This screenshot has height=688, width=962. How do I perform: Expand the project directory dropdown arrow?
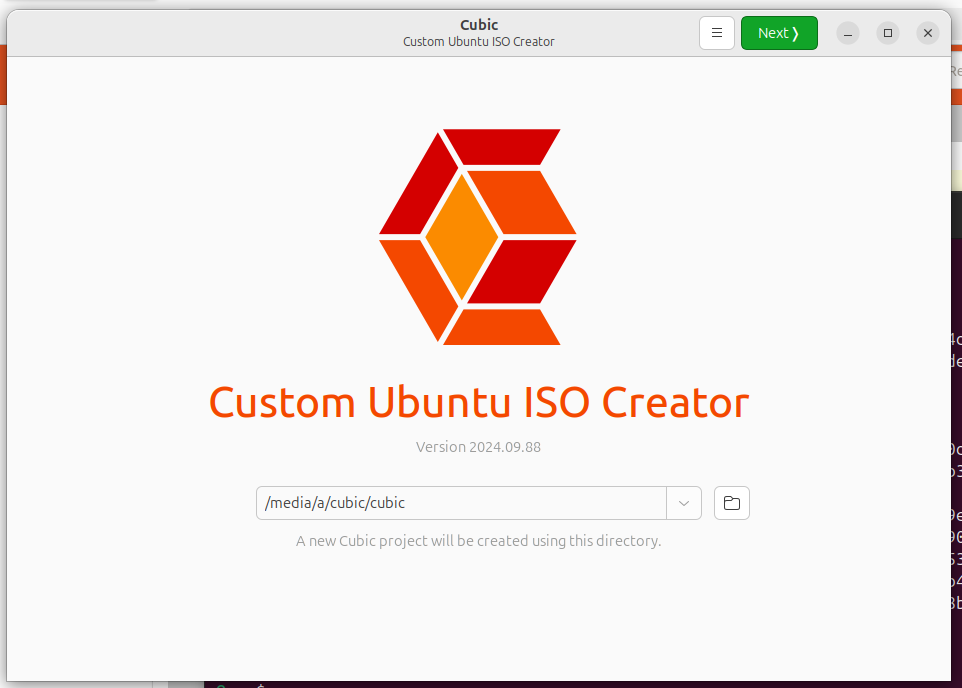(x=684, y=503)
